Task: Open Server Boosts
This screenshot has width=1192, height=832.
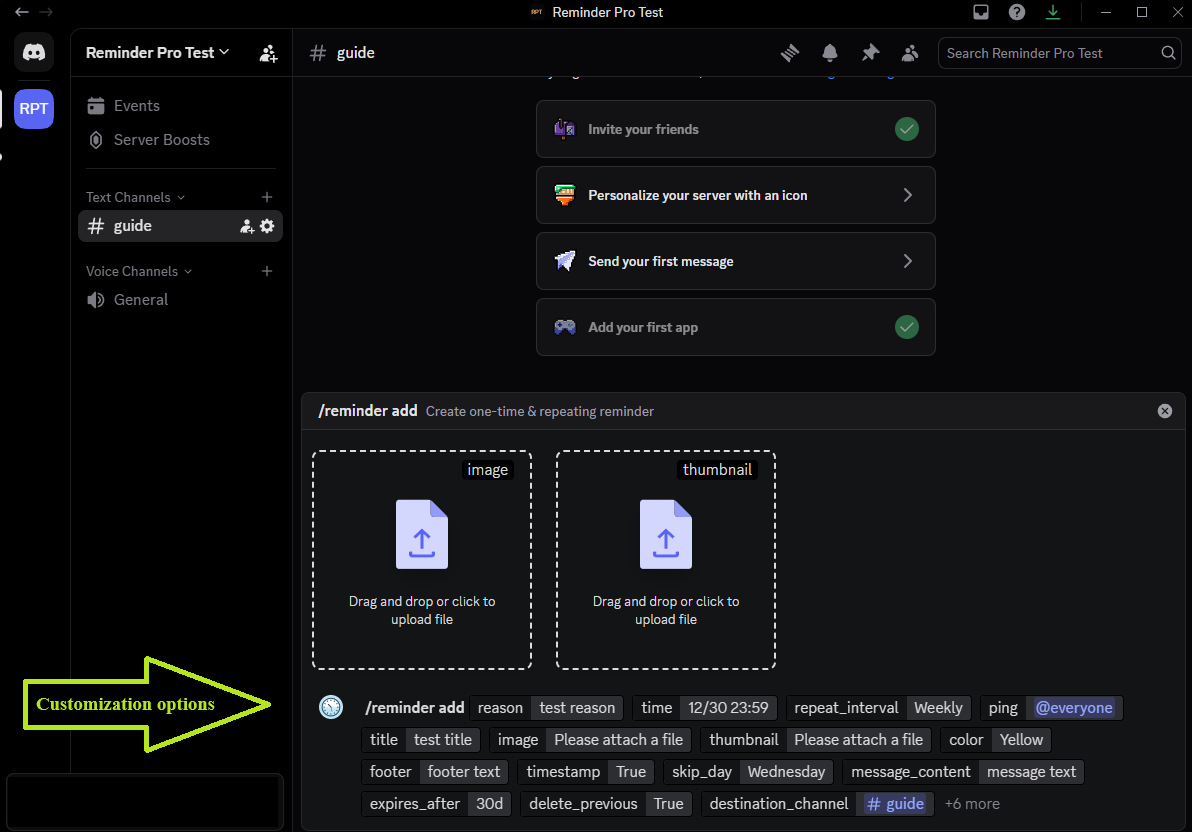Action: coord(180,140)
